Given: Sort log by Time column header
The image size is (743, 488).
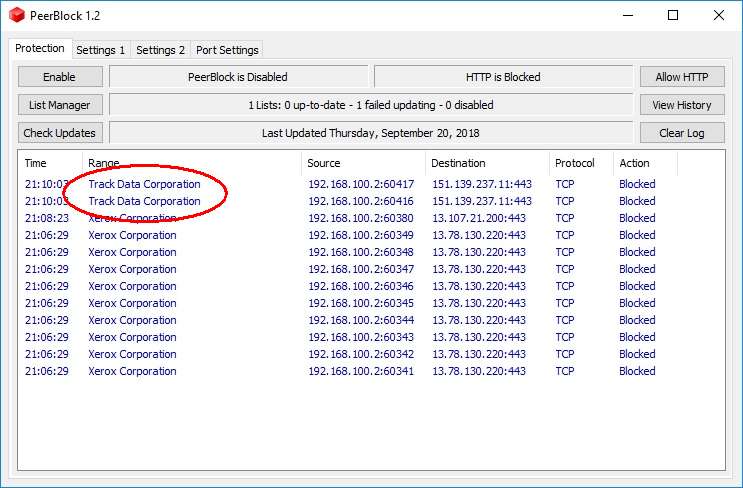Looking at the screenshot, I should (x=50, y=163).
